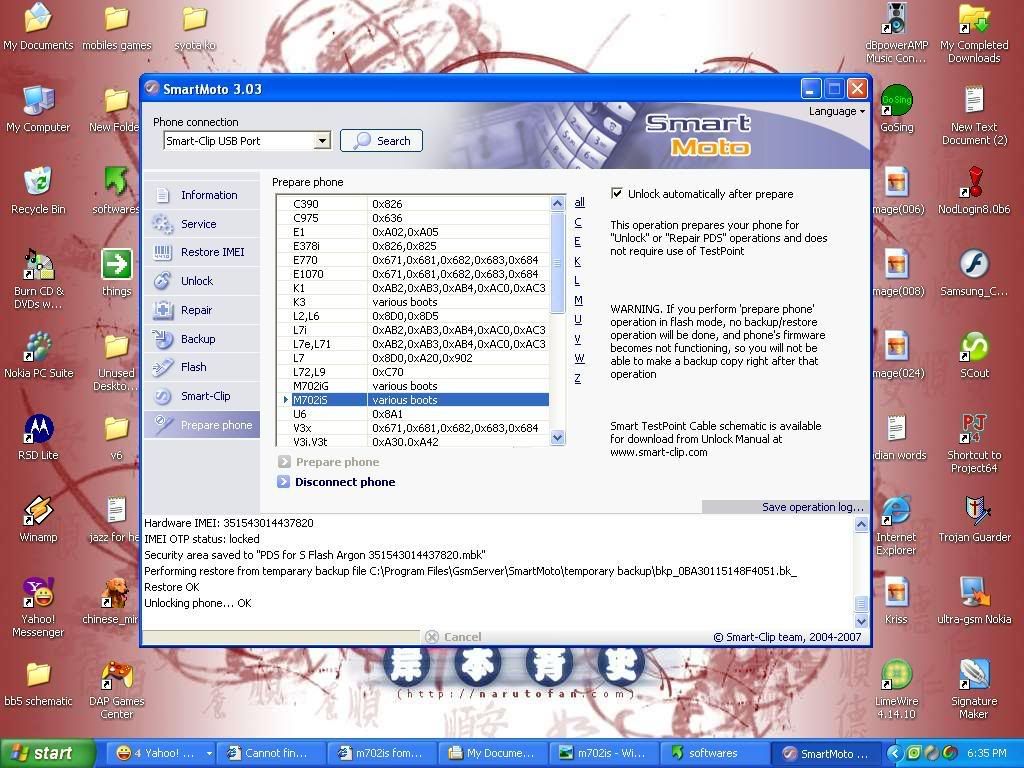Select V3x row in model list
Viewport: 1024px width, 768px height.
pos(413,428)
